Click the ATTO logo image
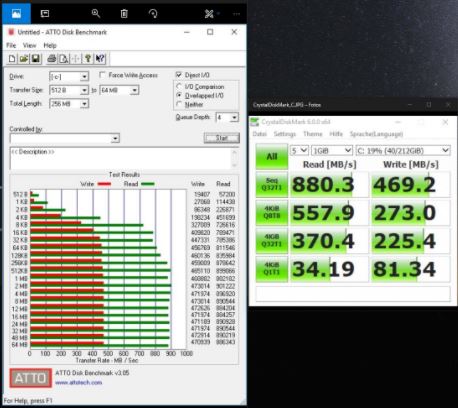The width and height of the screenshot is (458, 408). click(x=31, y=378)
